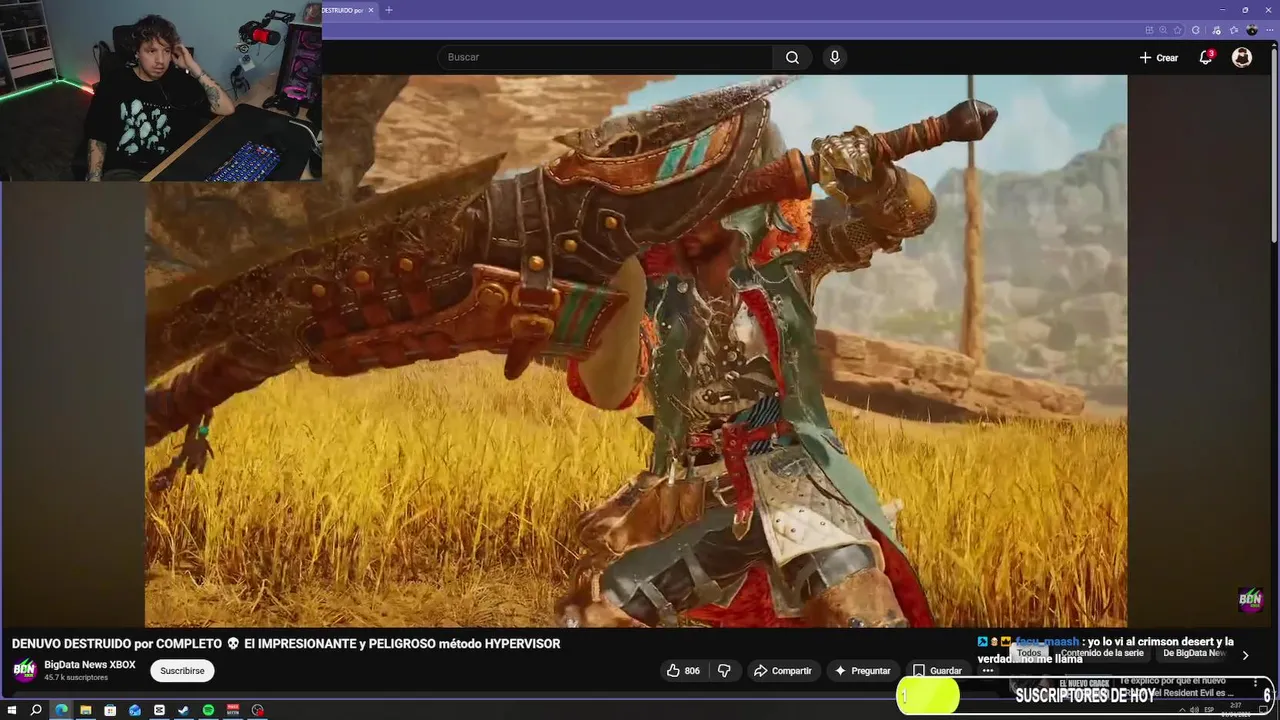1280x720 pixels.
Task: Click the YouTube search magnifier button
Action: click(792, 57)
